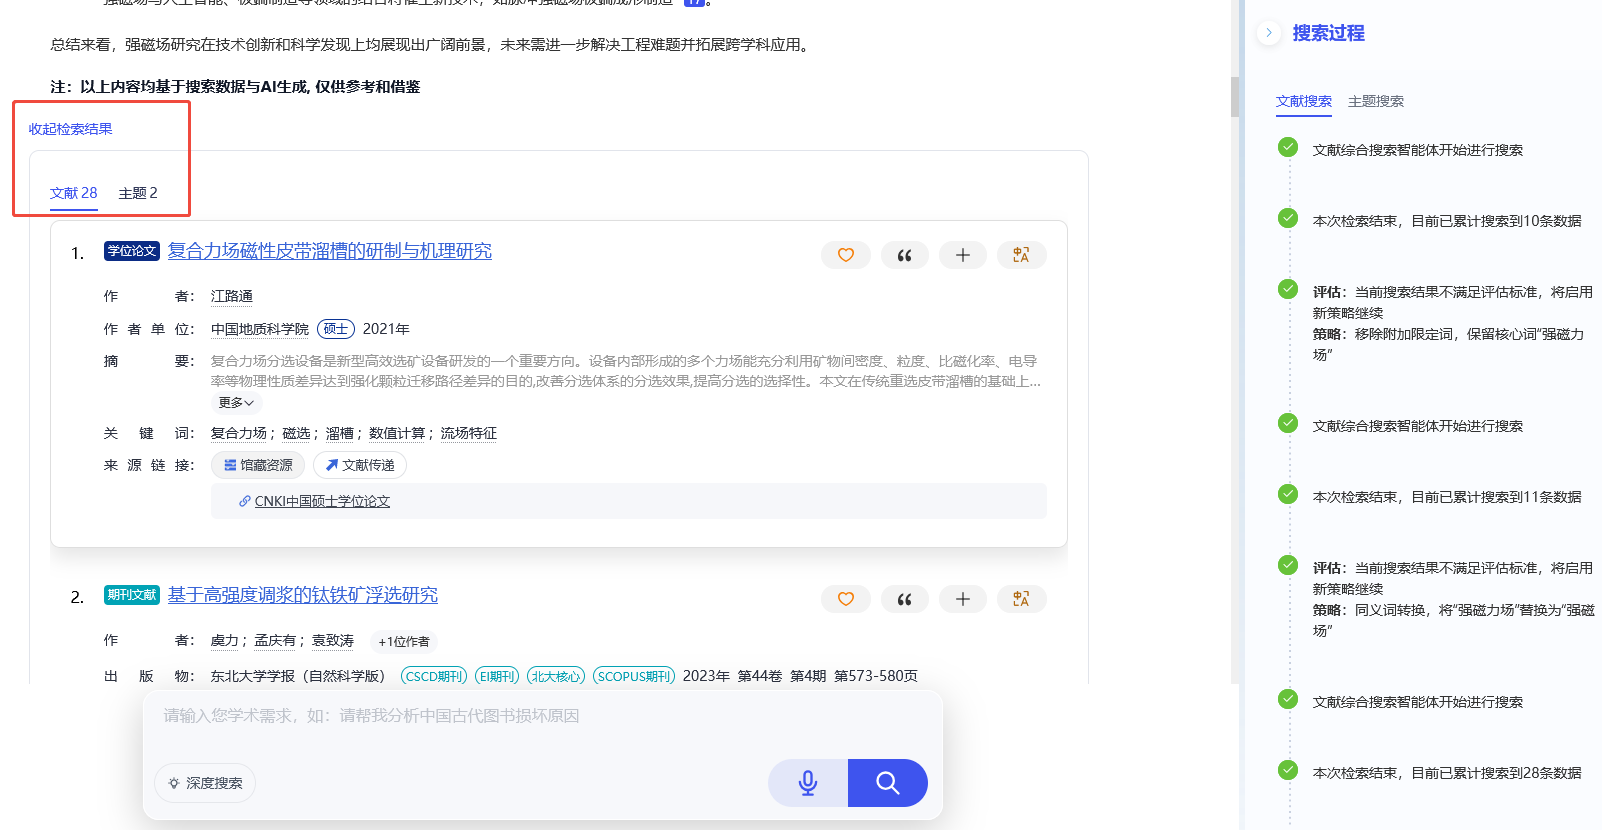Viewport: 1602px width, 830px height.
Task: Add result 2 with the plus icon
Action: [963, 599]
